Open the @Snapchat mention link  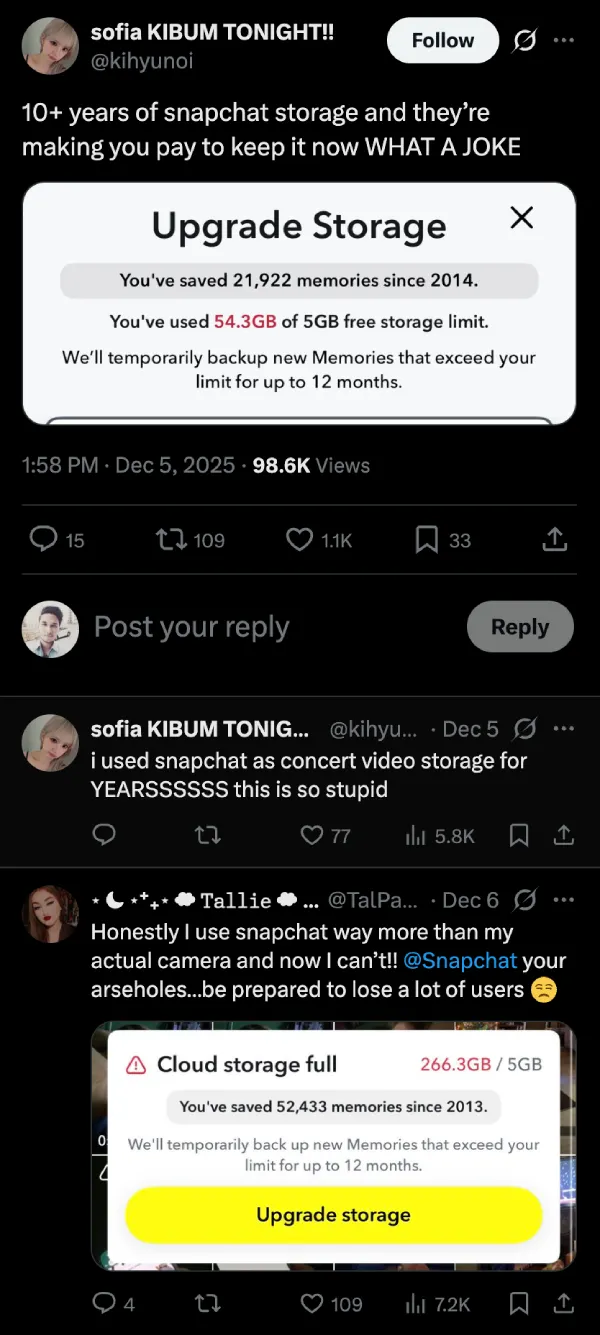pyautogui.click(x=492, y=958)
